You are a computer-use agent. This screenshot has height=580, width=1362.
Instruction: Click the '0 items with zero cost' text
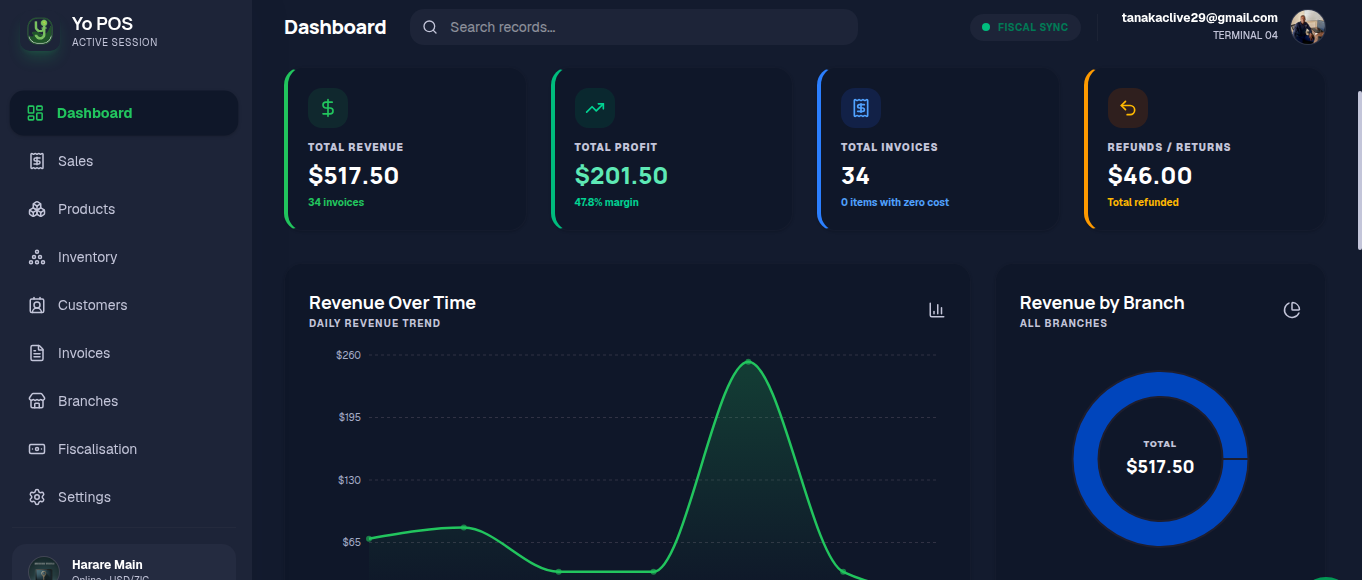[895, 202]
